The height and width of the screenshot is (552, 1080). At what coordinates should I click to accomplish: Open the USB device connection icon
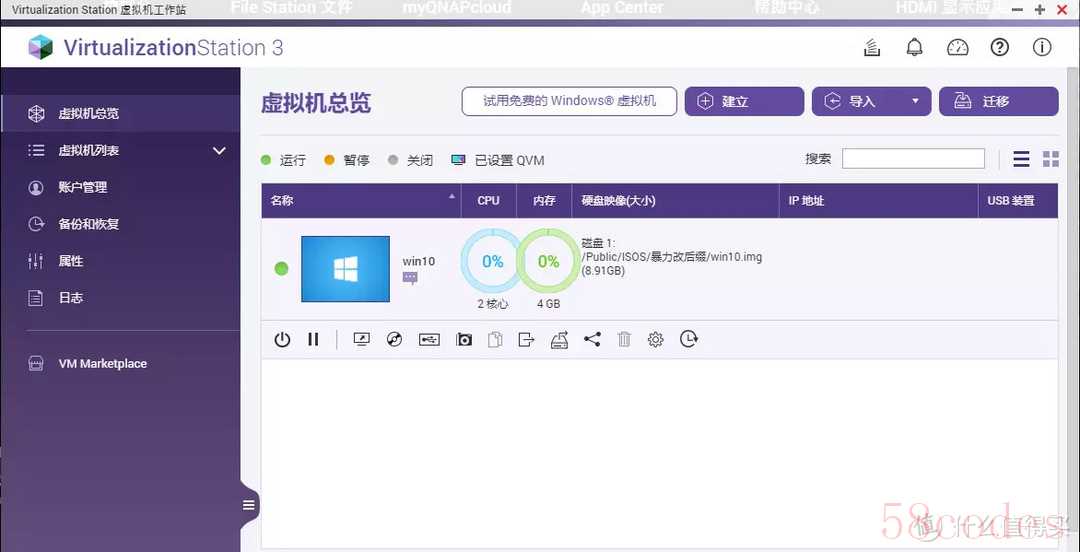coord(429,339)
